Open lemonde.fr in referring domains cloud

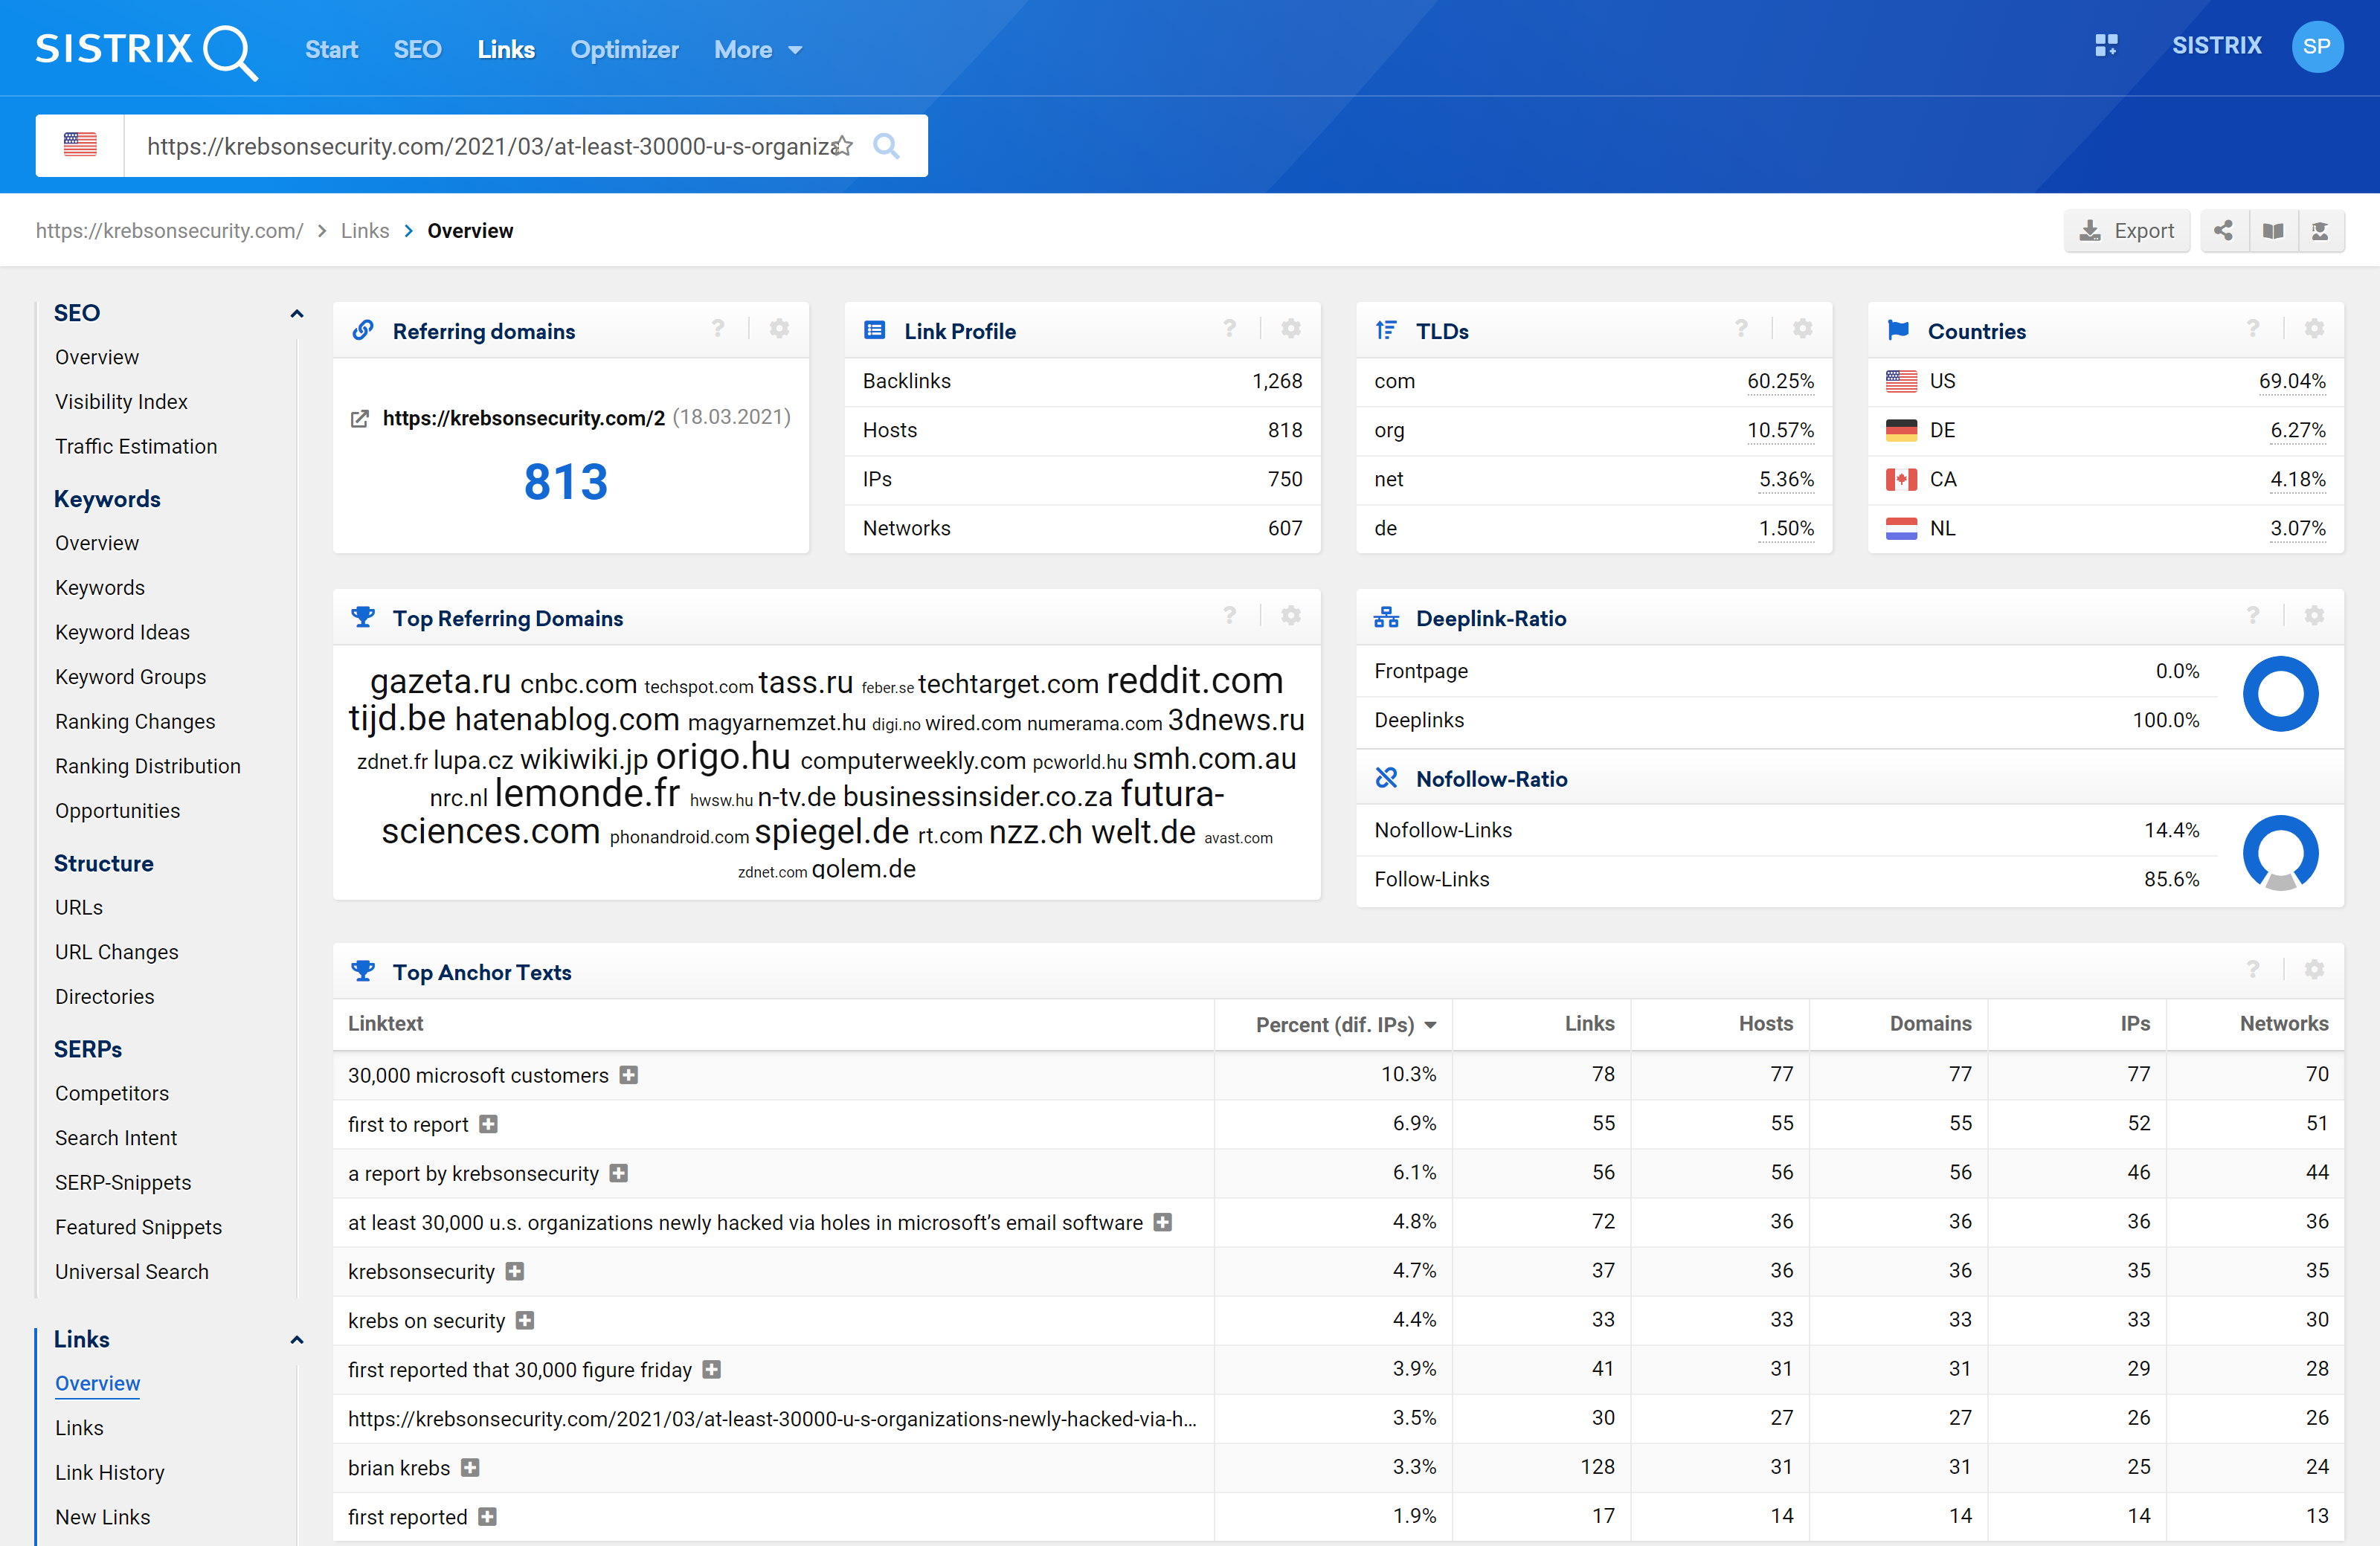point(587,793)
